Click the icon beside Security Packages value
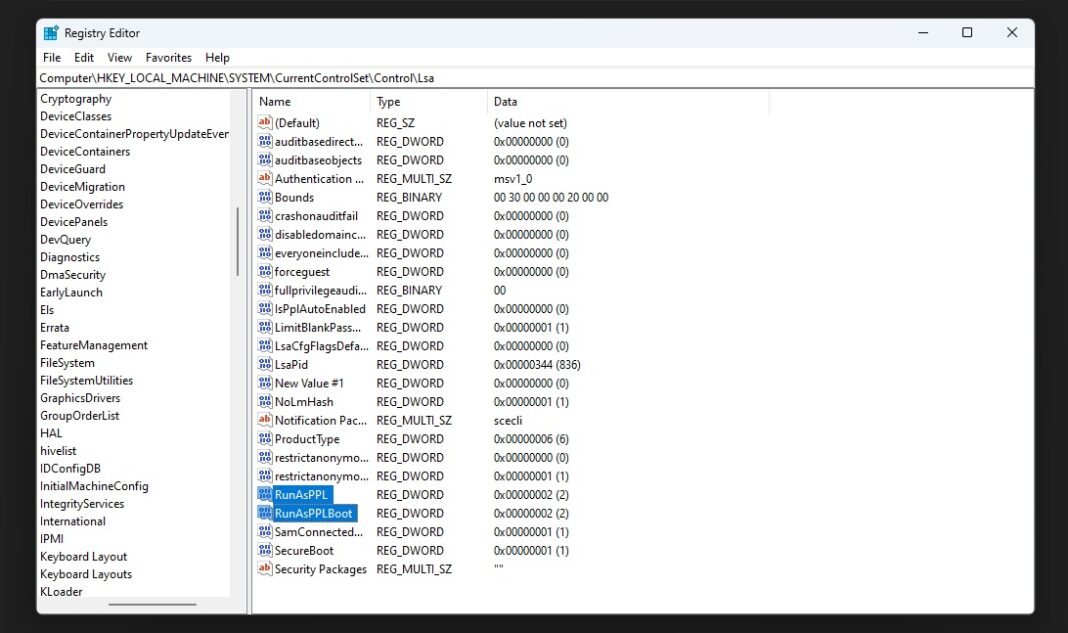This screenshot has height=633, width=1068. [x=265, y=569]
